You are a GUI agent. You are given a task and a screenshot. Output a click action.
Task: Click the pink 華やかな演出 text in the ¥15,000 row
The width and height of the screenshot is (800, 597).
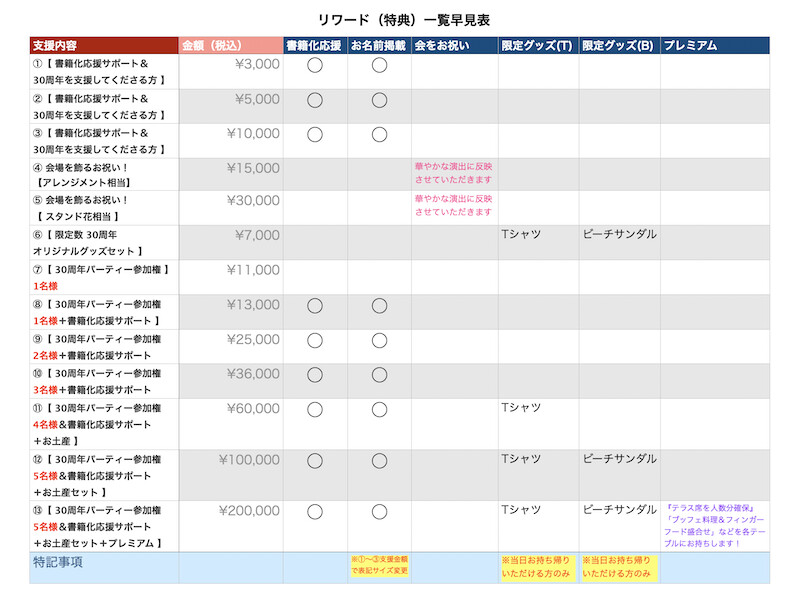454,173
